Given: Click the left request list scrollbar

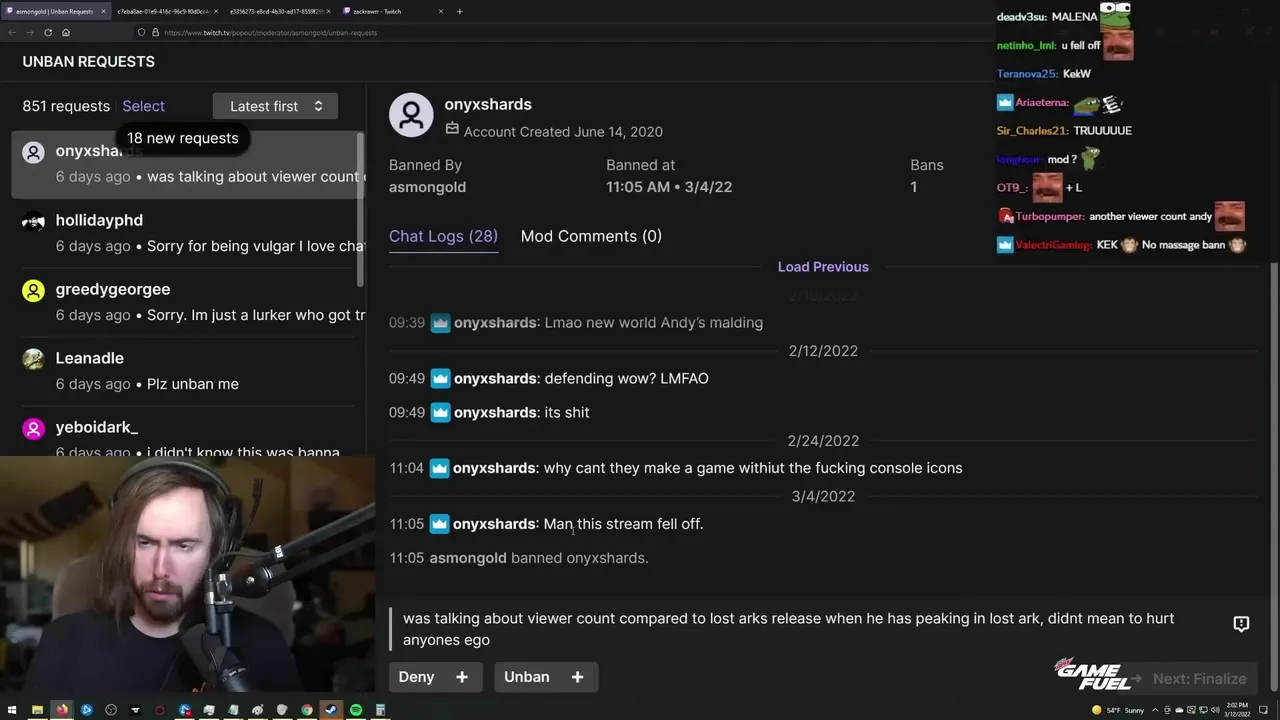Looking at the screenshot, I should (x=360, y=210).
